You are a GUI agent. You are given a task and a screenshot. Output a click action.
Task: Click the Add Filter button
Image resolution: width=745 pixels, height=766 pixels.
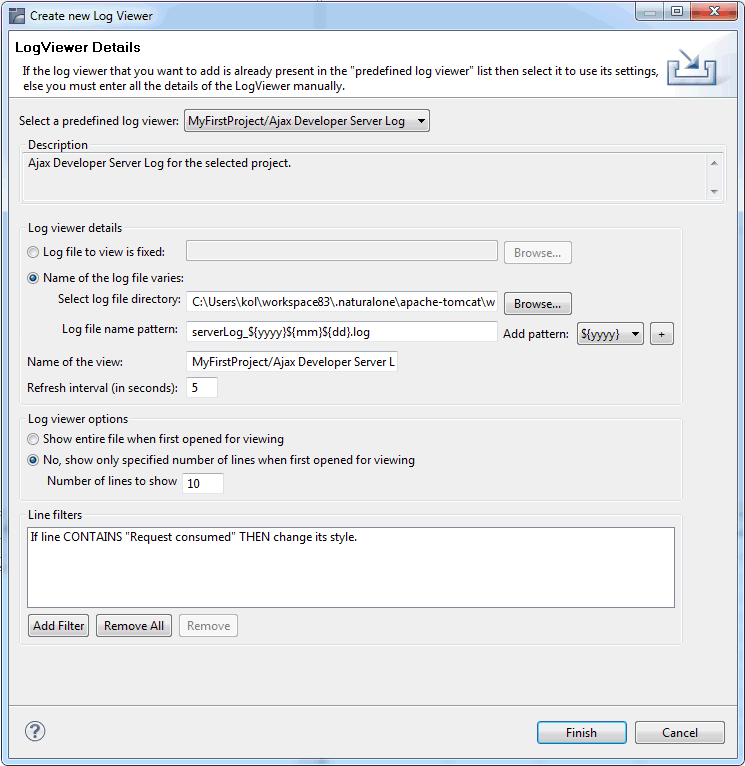click(x=59, y=626)
